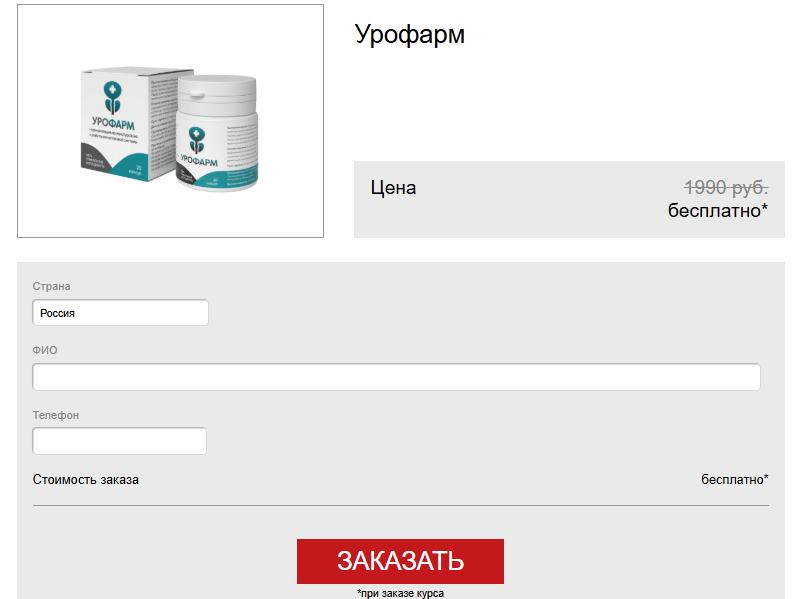
Task: Click the white jar lid in the photo
Action: (217, 93)
